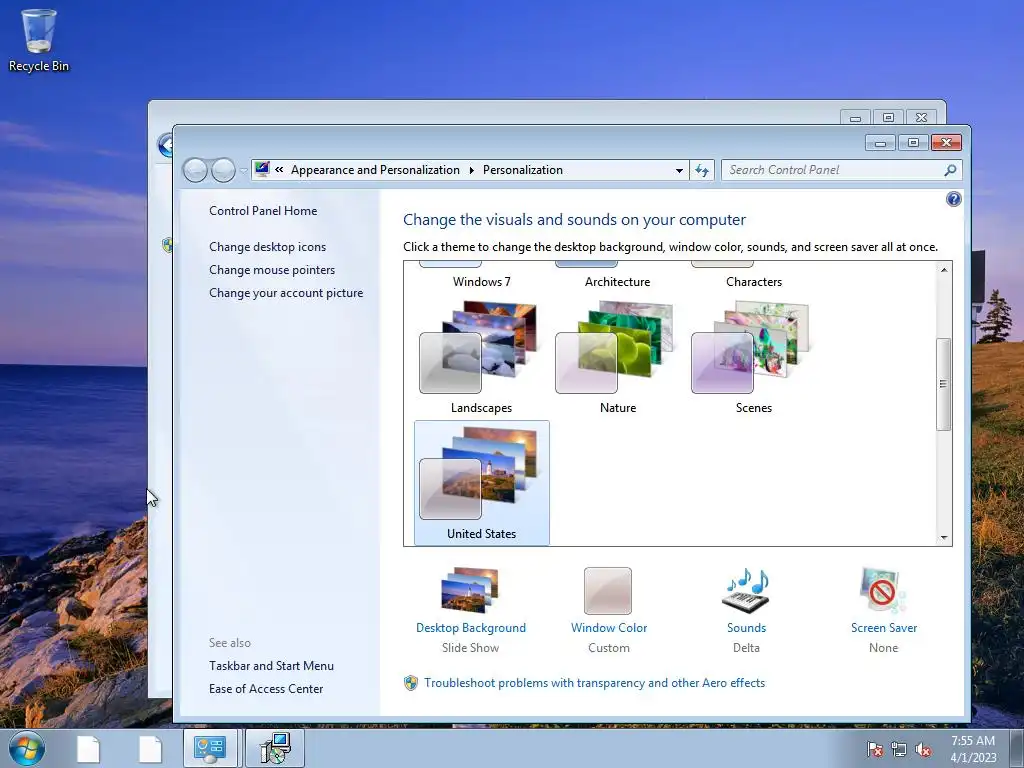The width and height of the screenshot is (1024, 768).
Task: Open the Window Color link
Action: coord(609,628)
